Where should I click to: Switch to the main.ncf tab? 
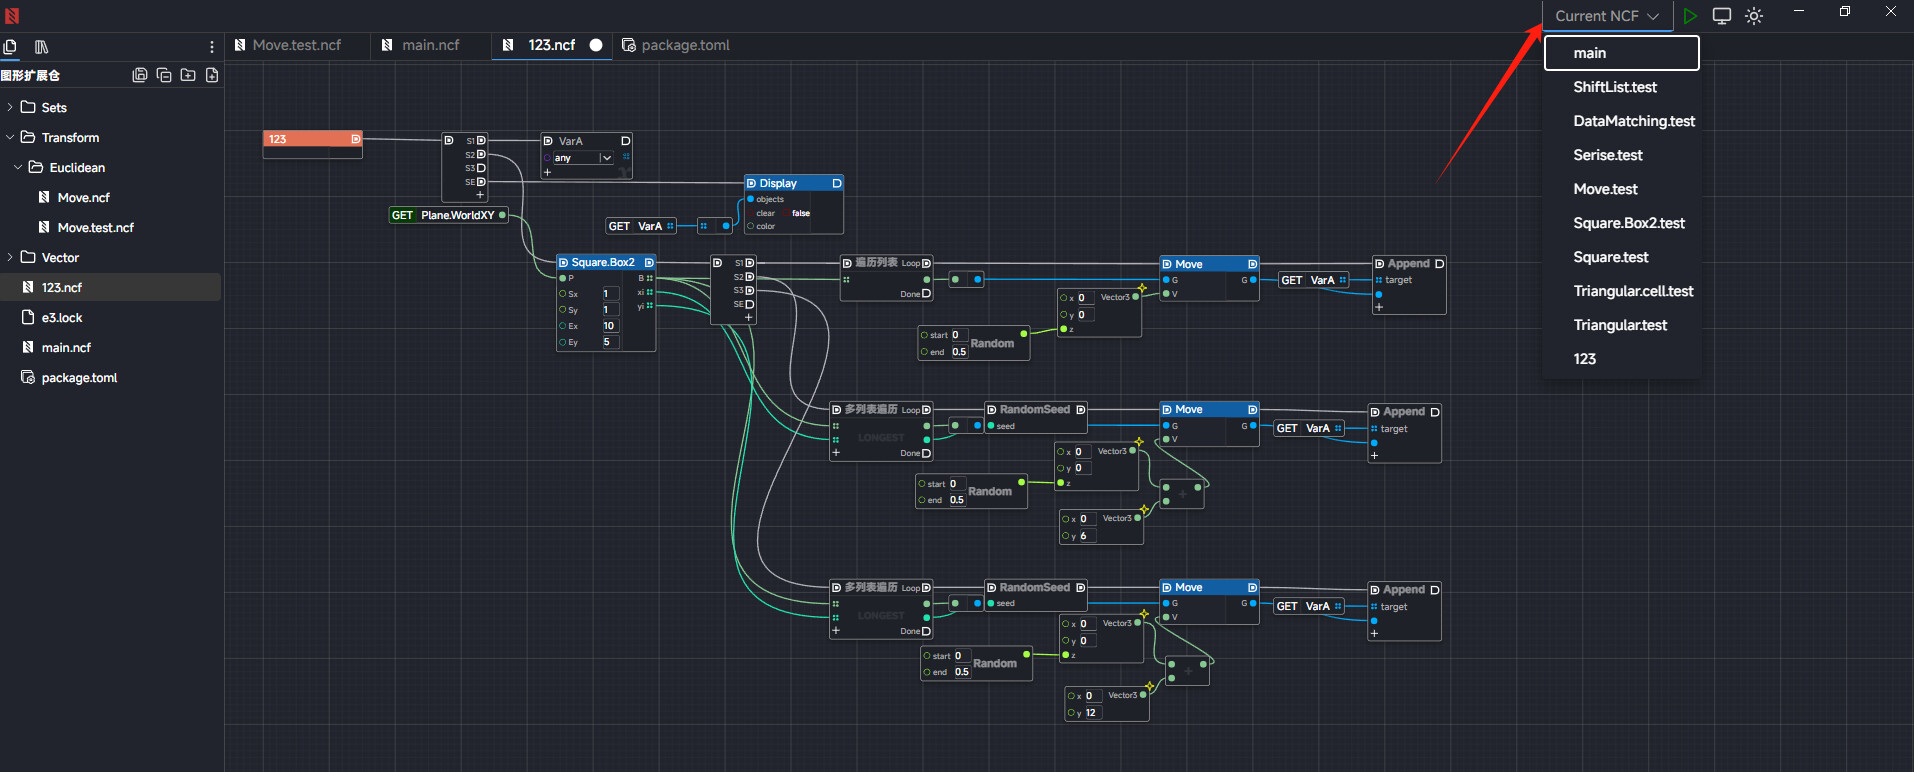(430, 45)
